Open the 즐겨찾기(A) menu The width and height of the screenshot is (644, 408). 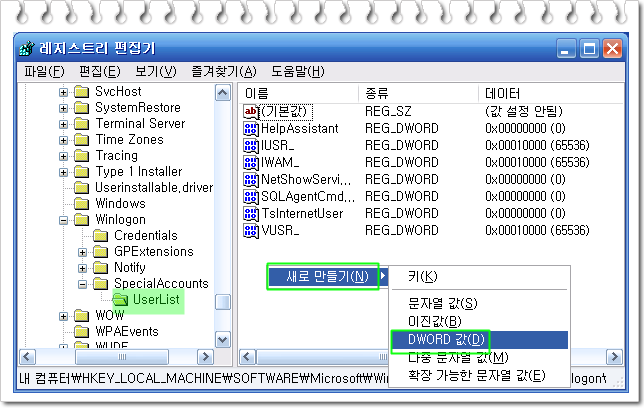click(x=224, y=71)
